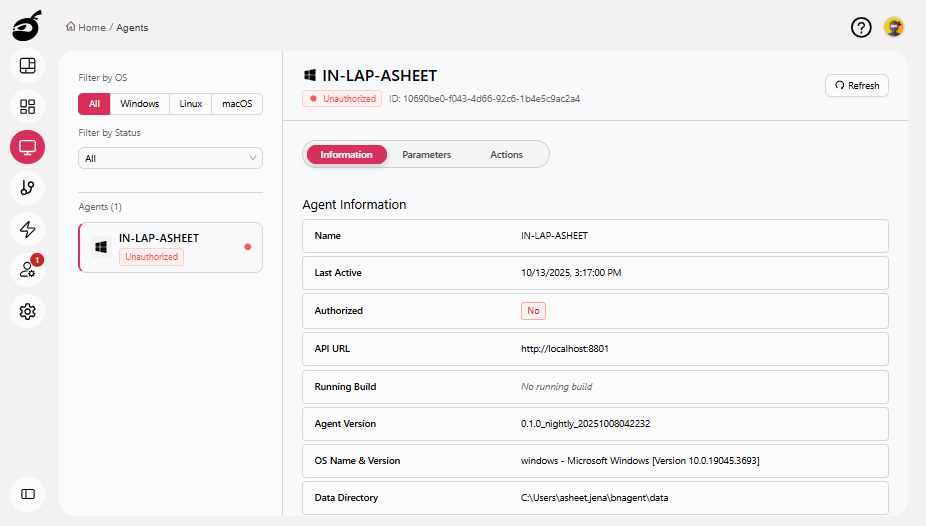Image resolution: width=926 pixels, height=526 pixels.
Task: Open the lightning bolt icon in sidebar
Action: click(28, 229)
